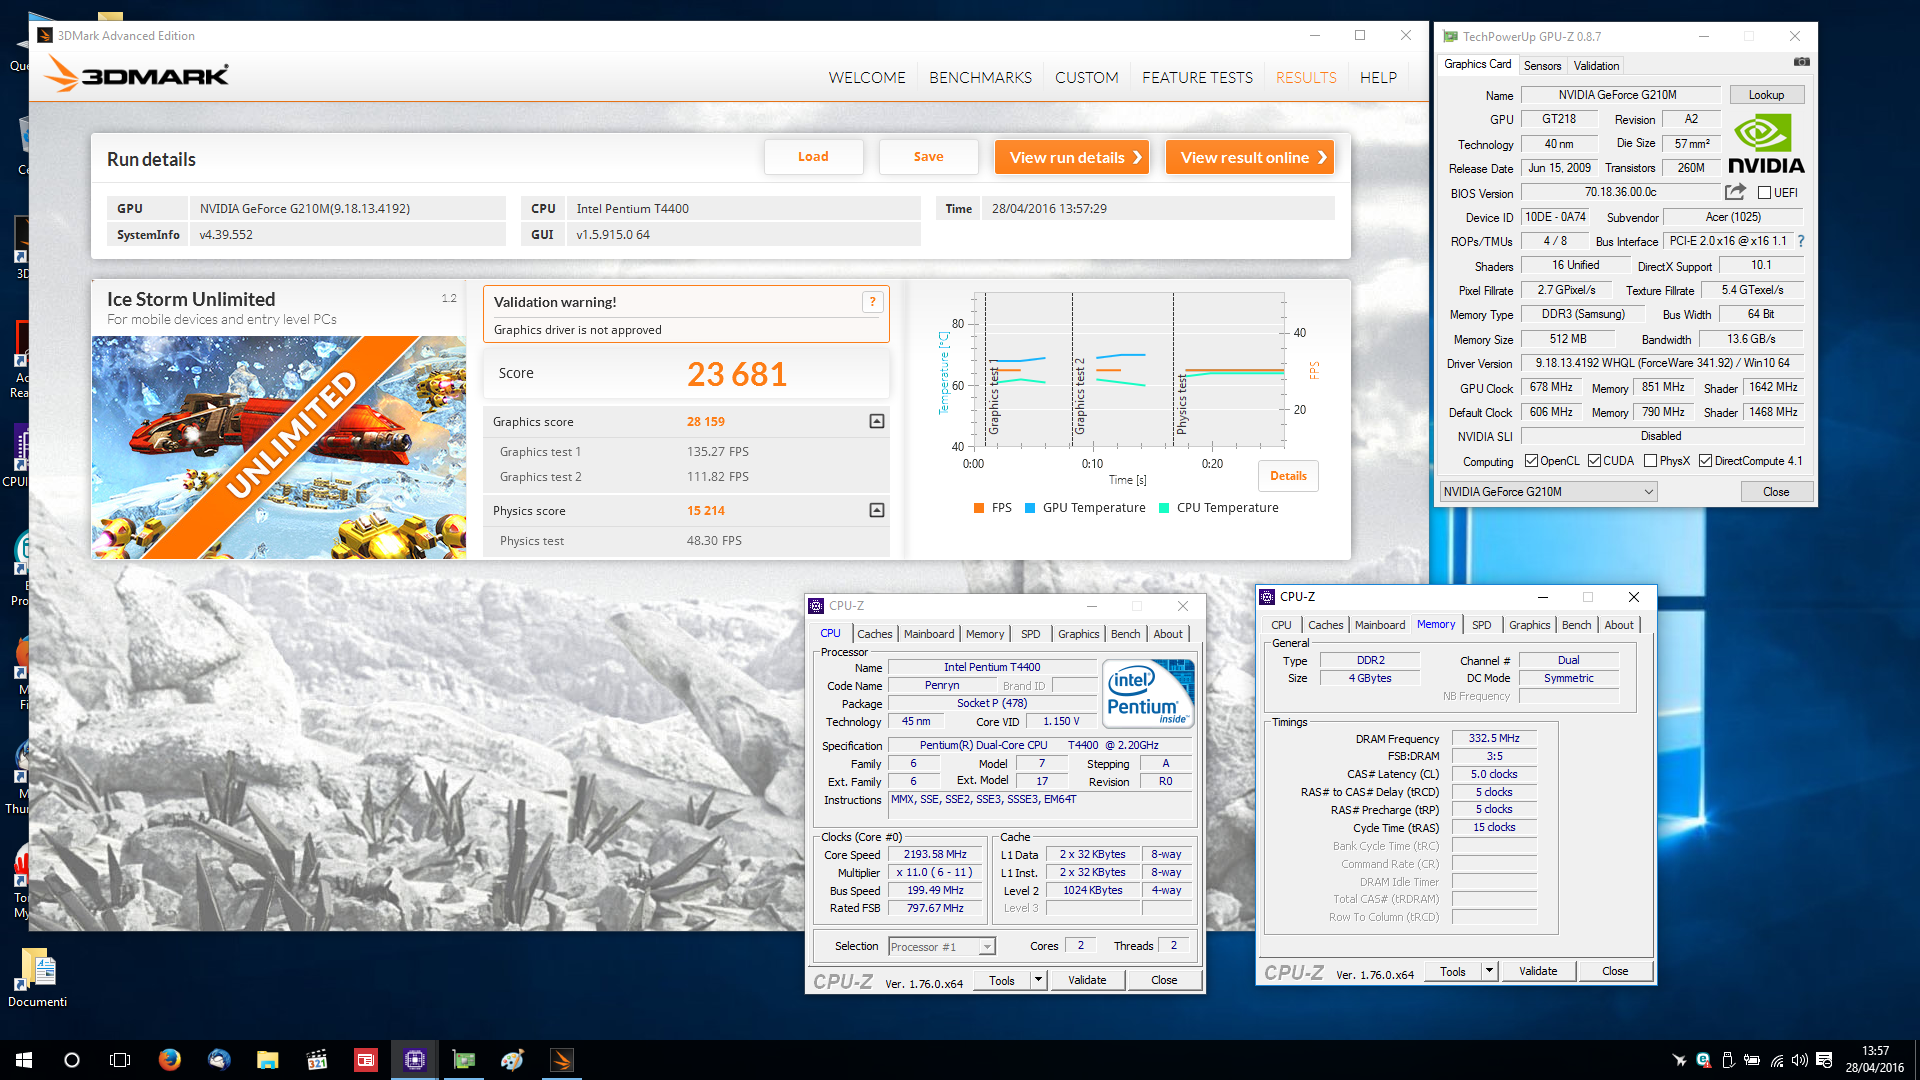Click the Details button under the chart
This screenshot has height=1080, width=1920.
(1288, 476)
